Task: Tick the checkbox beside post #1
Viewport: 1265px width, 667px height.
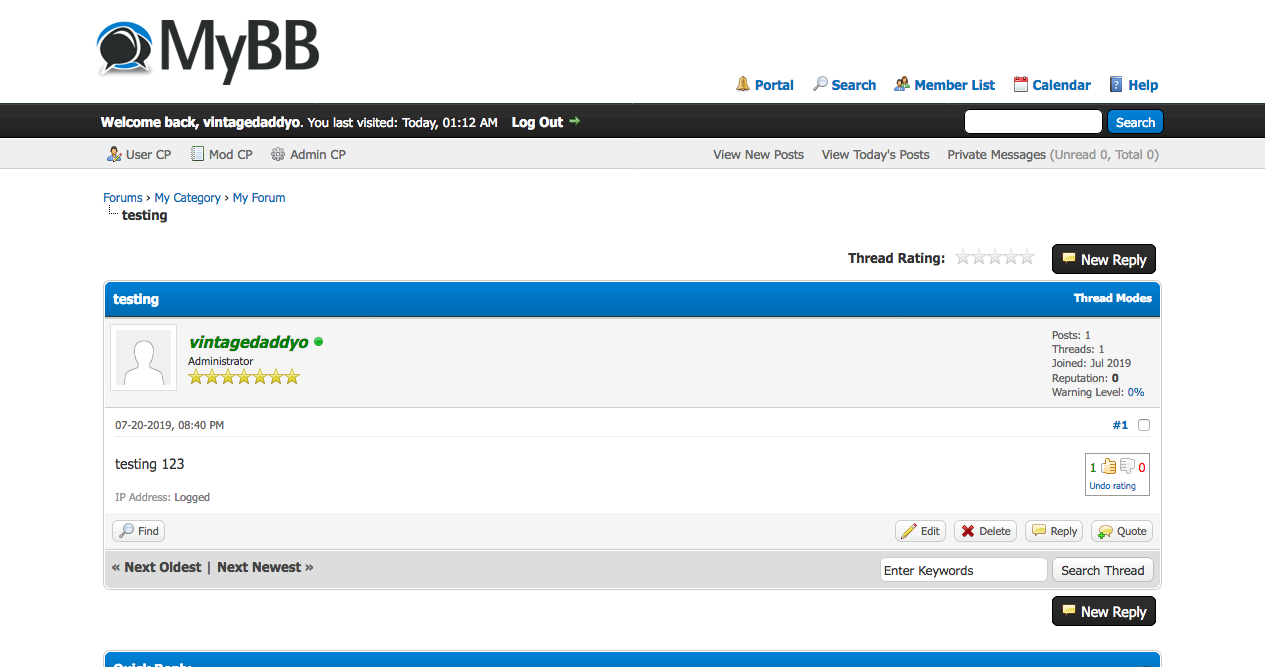Action: (1144, 425)
